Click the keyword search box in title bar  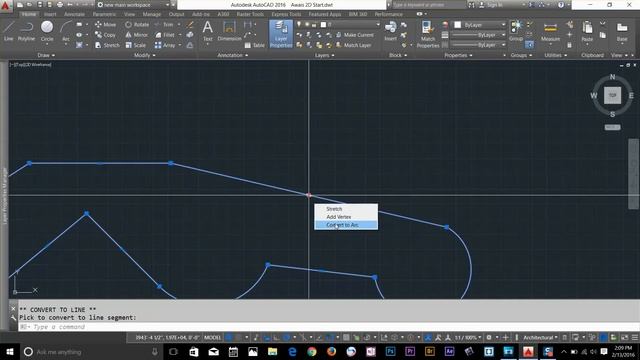pyautogui.click(x=429, y=5)
